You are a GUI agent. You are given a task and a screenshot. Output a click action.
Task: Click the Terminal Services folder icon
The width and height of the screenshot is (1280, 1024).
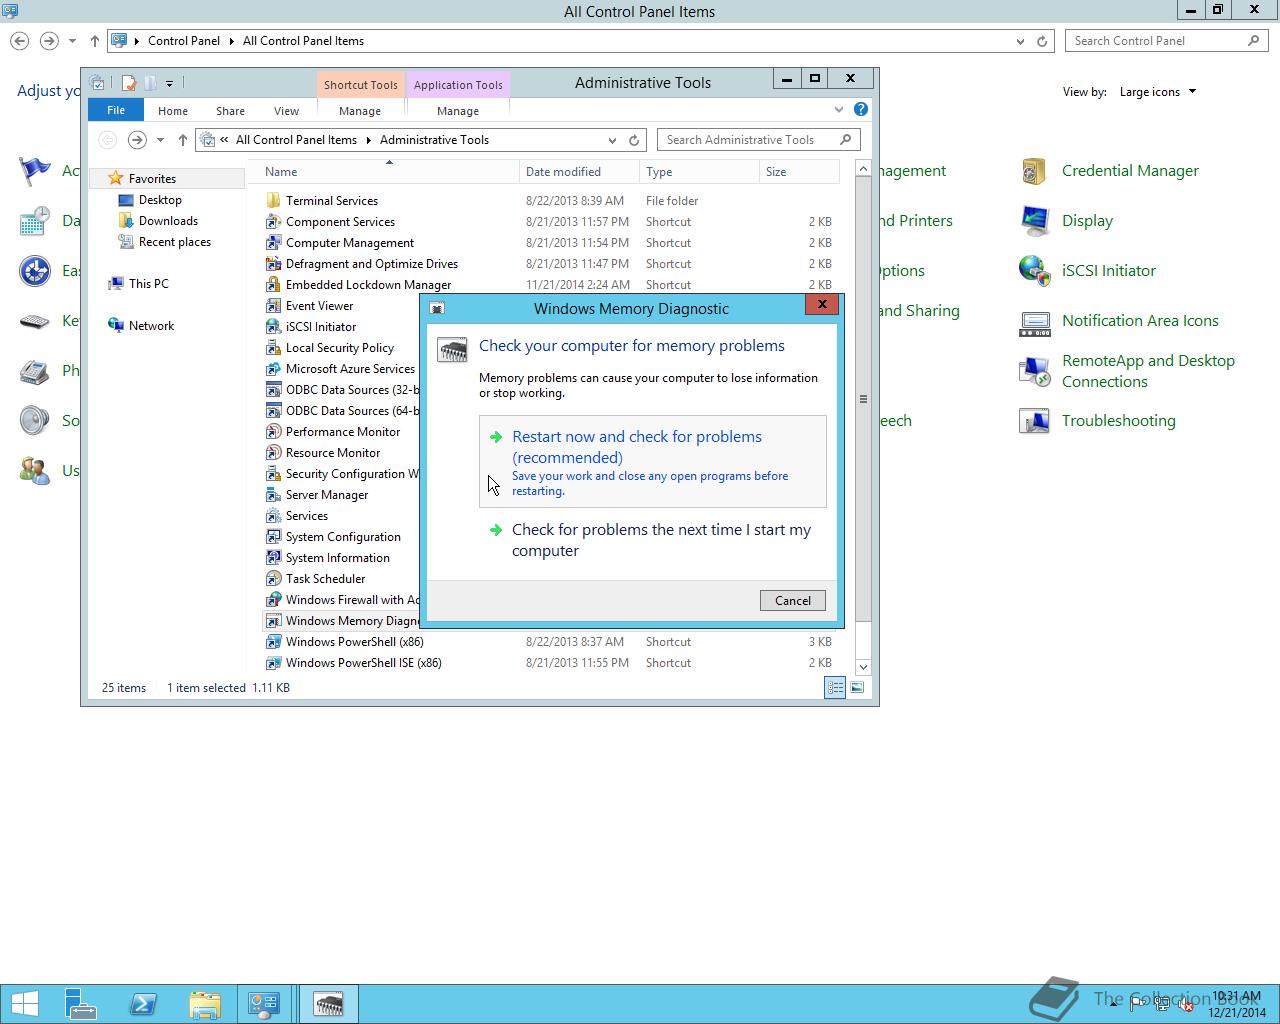point(273,201)
